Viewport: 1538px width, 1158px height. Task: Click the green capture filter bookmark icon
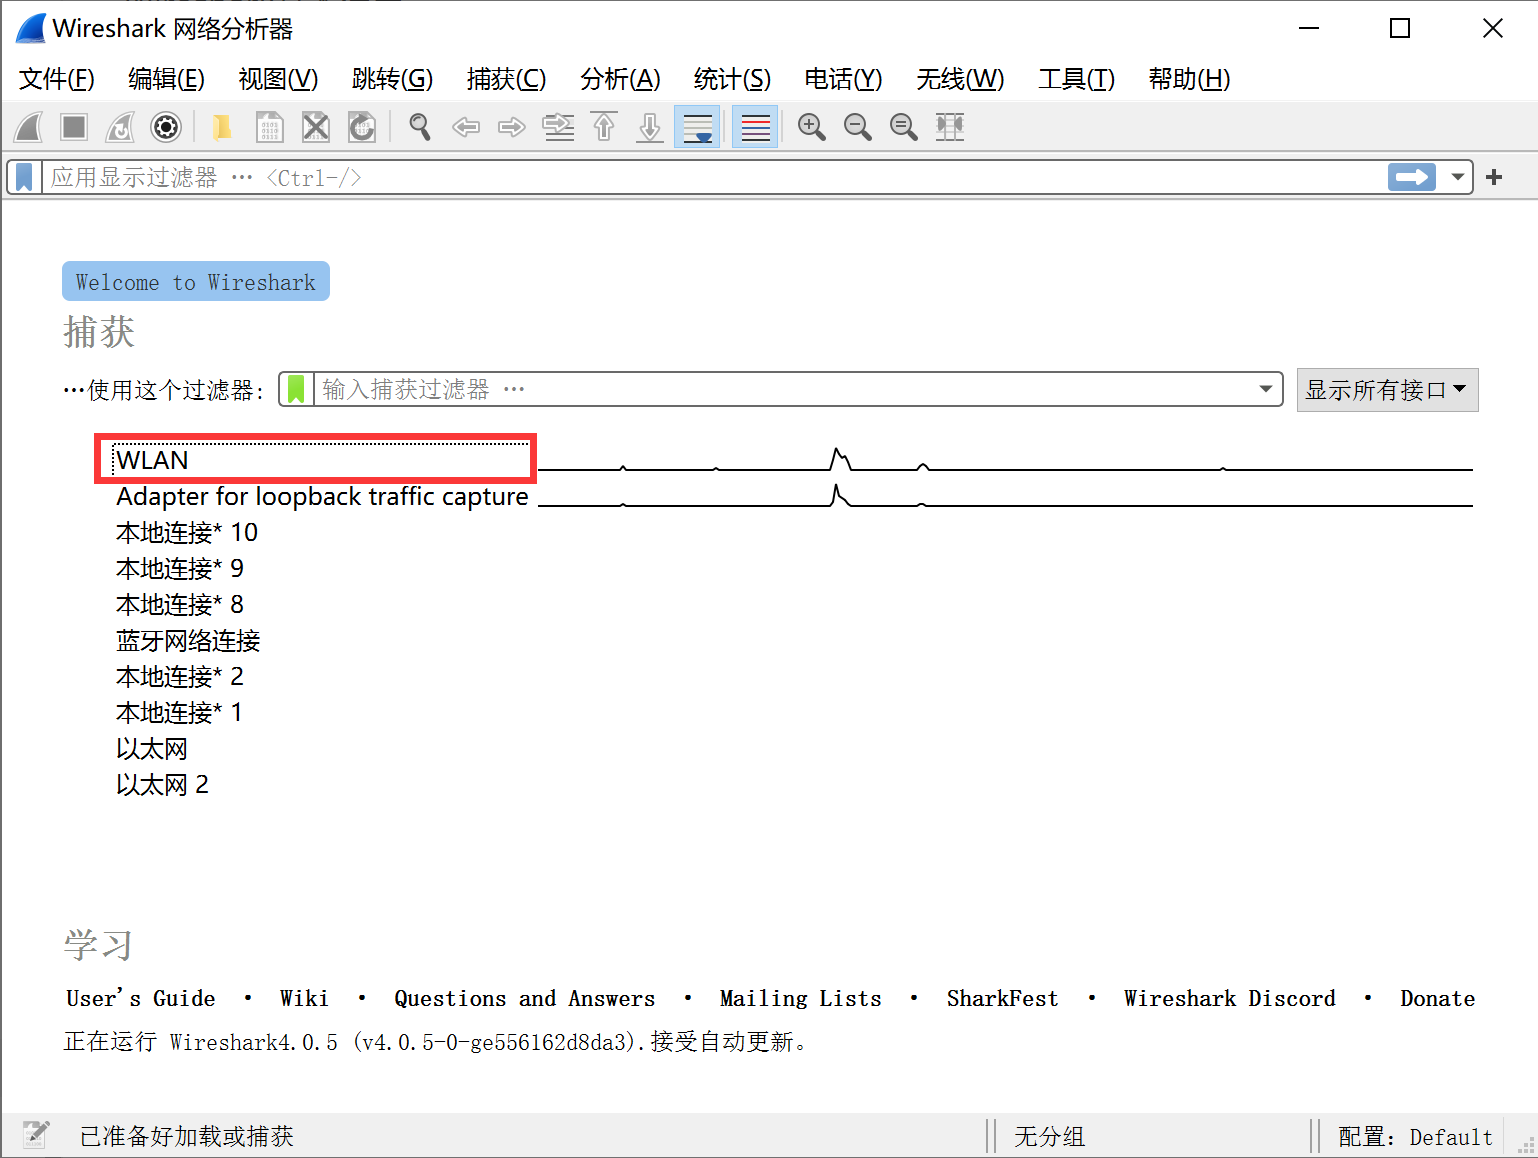[x=296, y=389]
